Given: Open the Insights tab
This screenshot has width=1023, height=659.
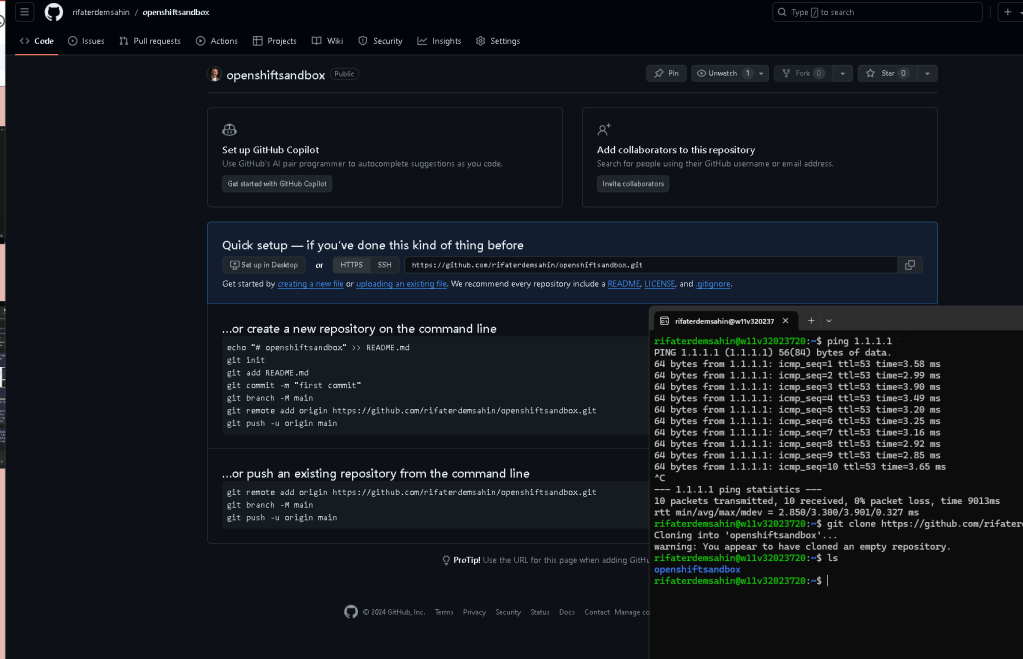Looking at the screenshot, I should coord(439,40).
